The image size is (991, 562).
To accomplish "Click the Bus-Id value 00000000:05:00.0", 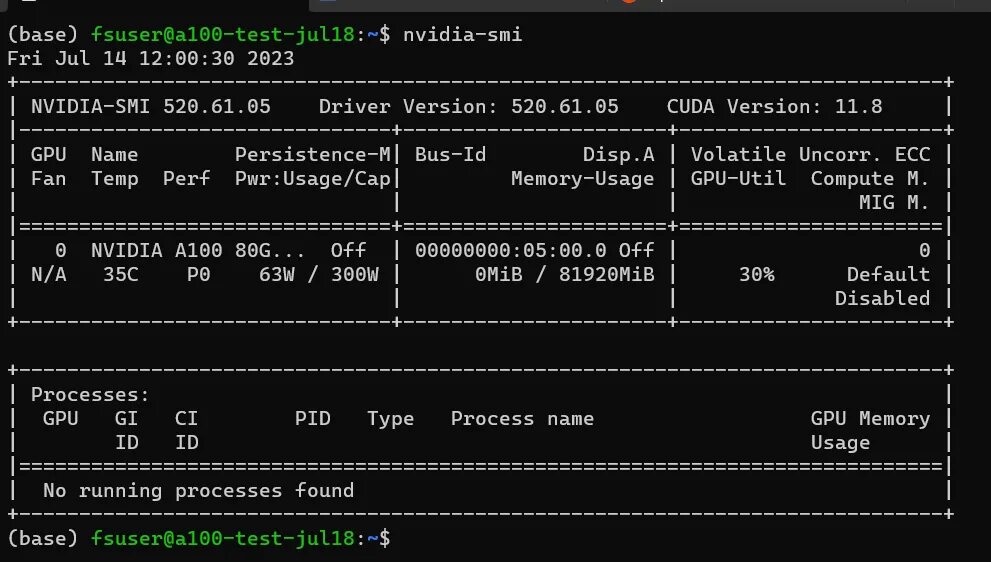I will tap(511, 250).
